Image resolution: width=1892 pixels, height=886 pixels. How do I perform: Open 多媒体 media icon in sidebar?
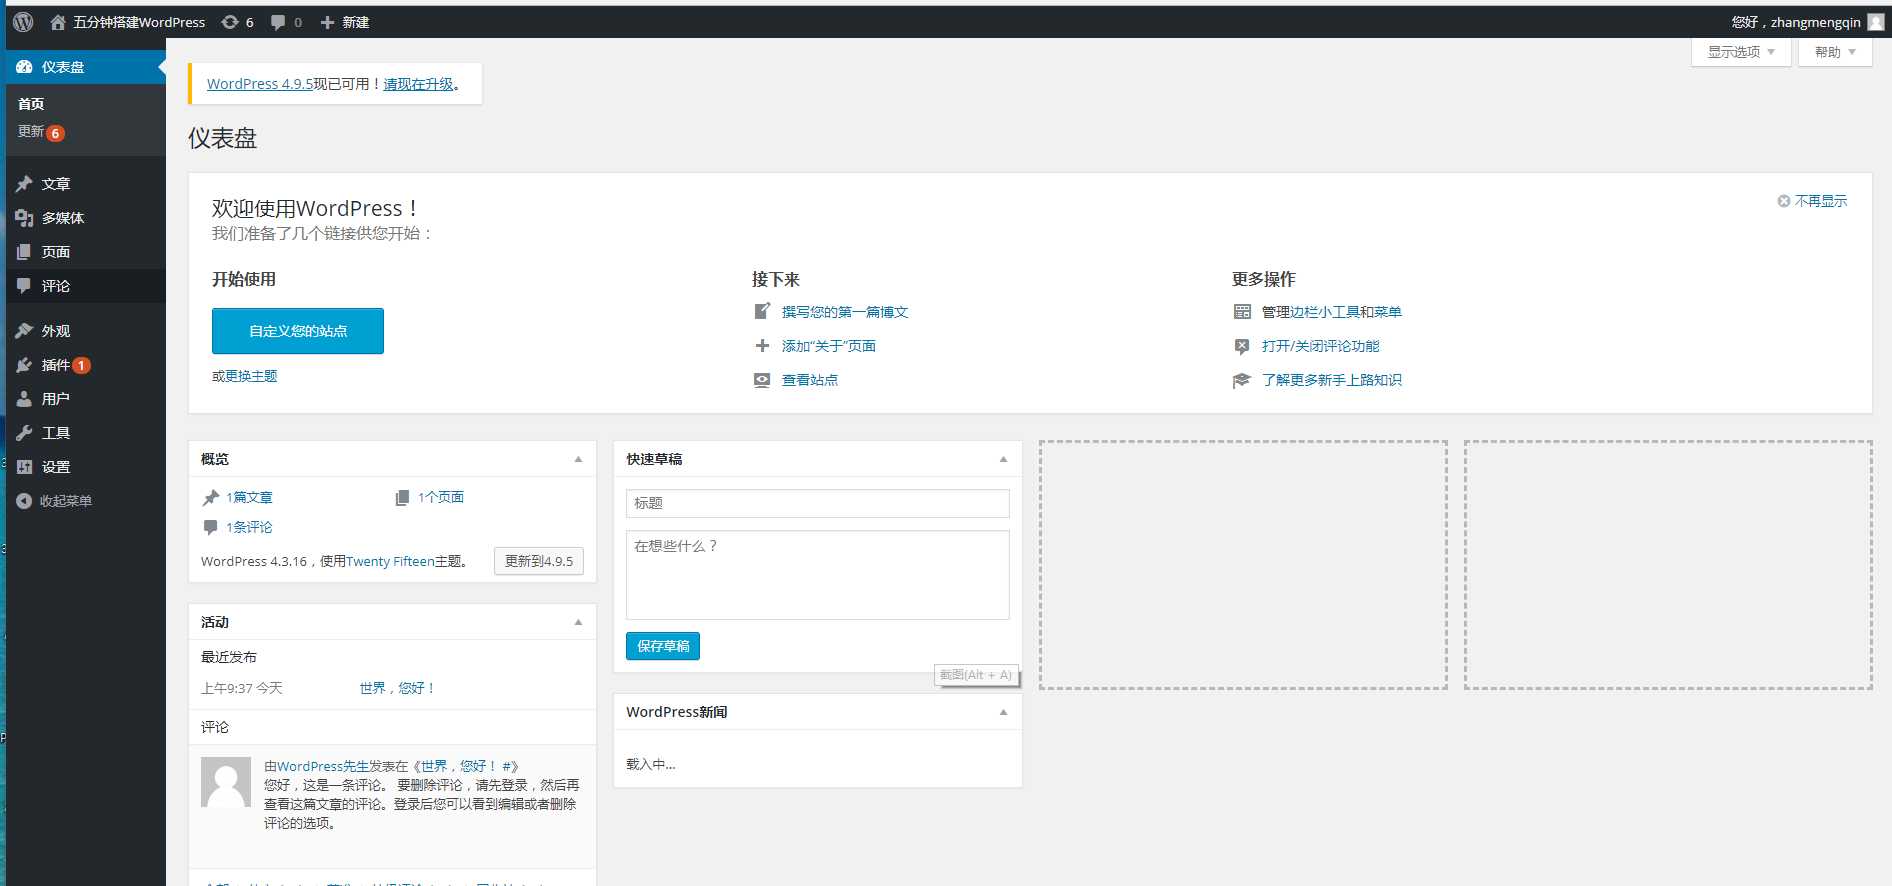point(24,218)
